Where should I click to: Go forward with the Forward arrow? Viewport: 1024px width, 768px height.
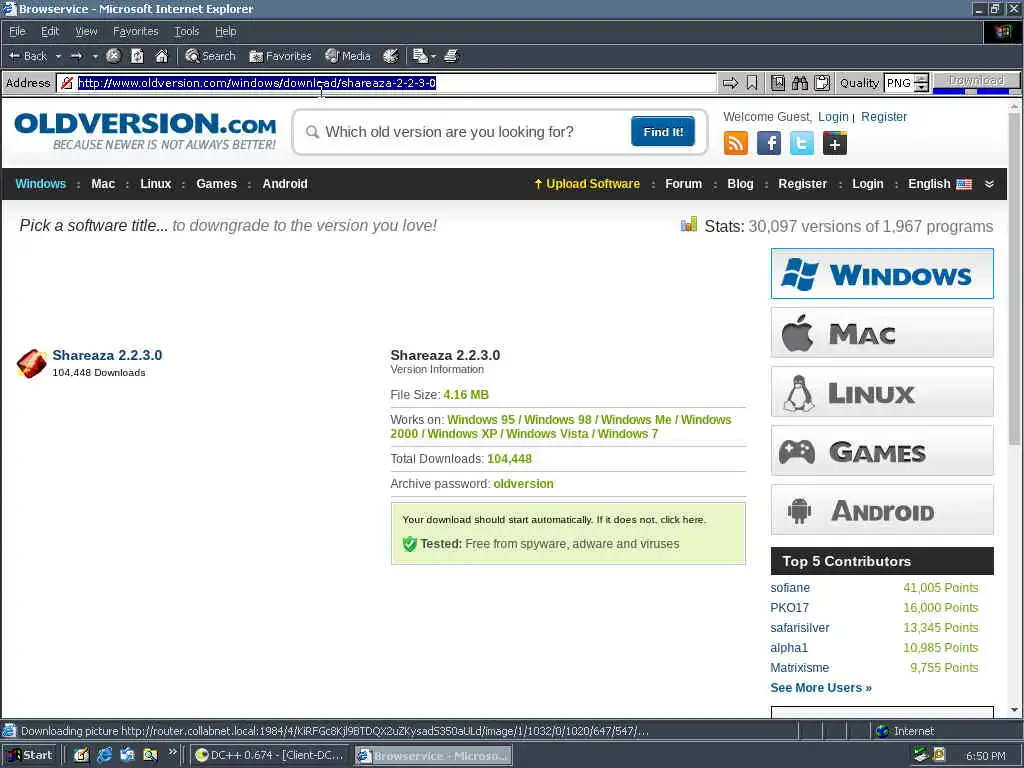pos(76,56)
